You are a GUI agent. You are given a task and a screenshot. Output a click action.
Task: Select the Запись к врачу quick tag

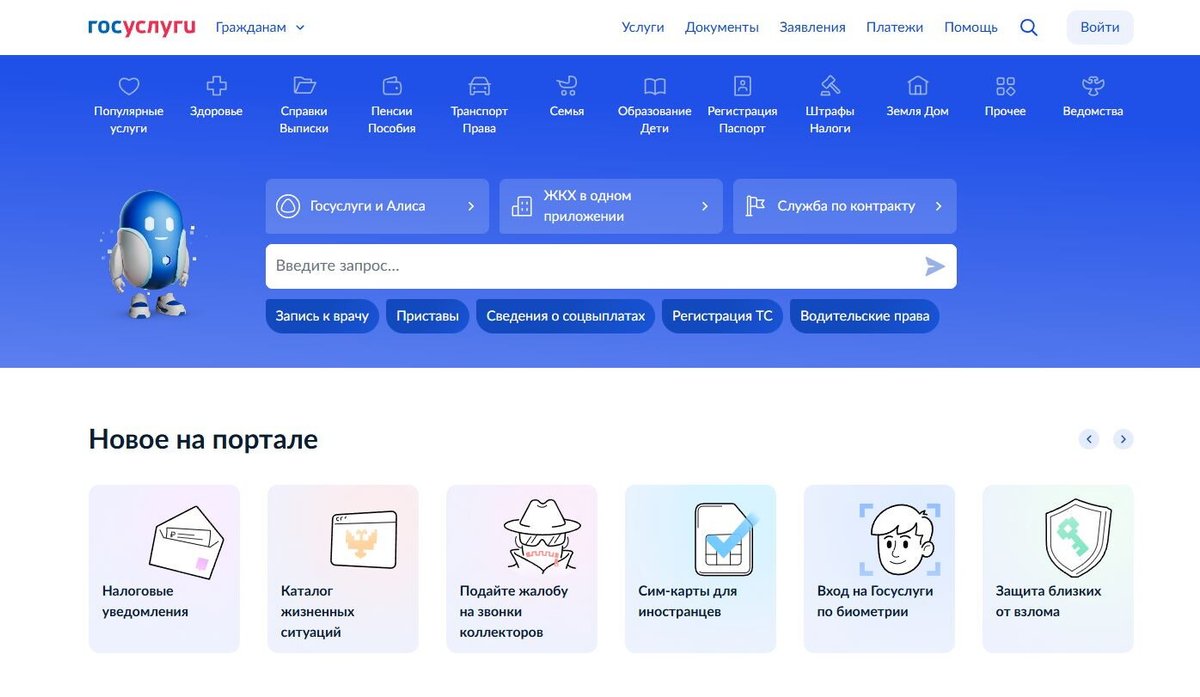[x=322, y=316]
